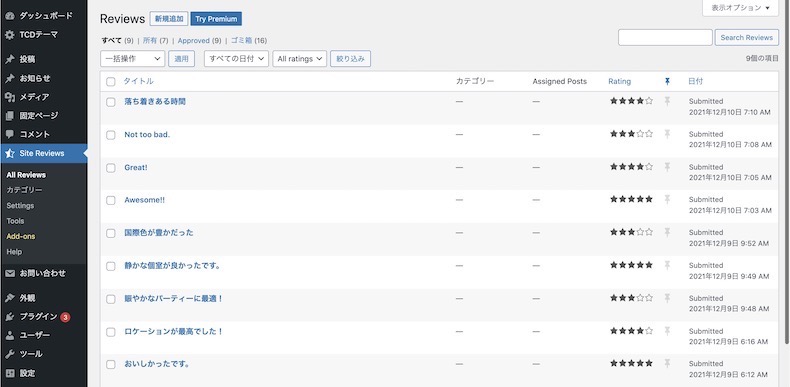This screenshot has width=790, height=387.
Task: Pin the Not too bad. review
Action: click(667, 134)
